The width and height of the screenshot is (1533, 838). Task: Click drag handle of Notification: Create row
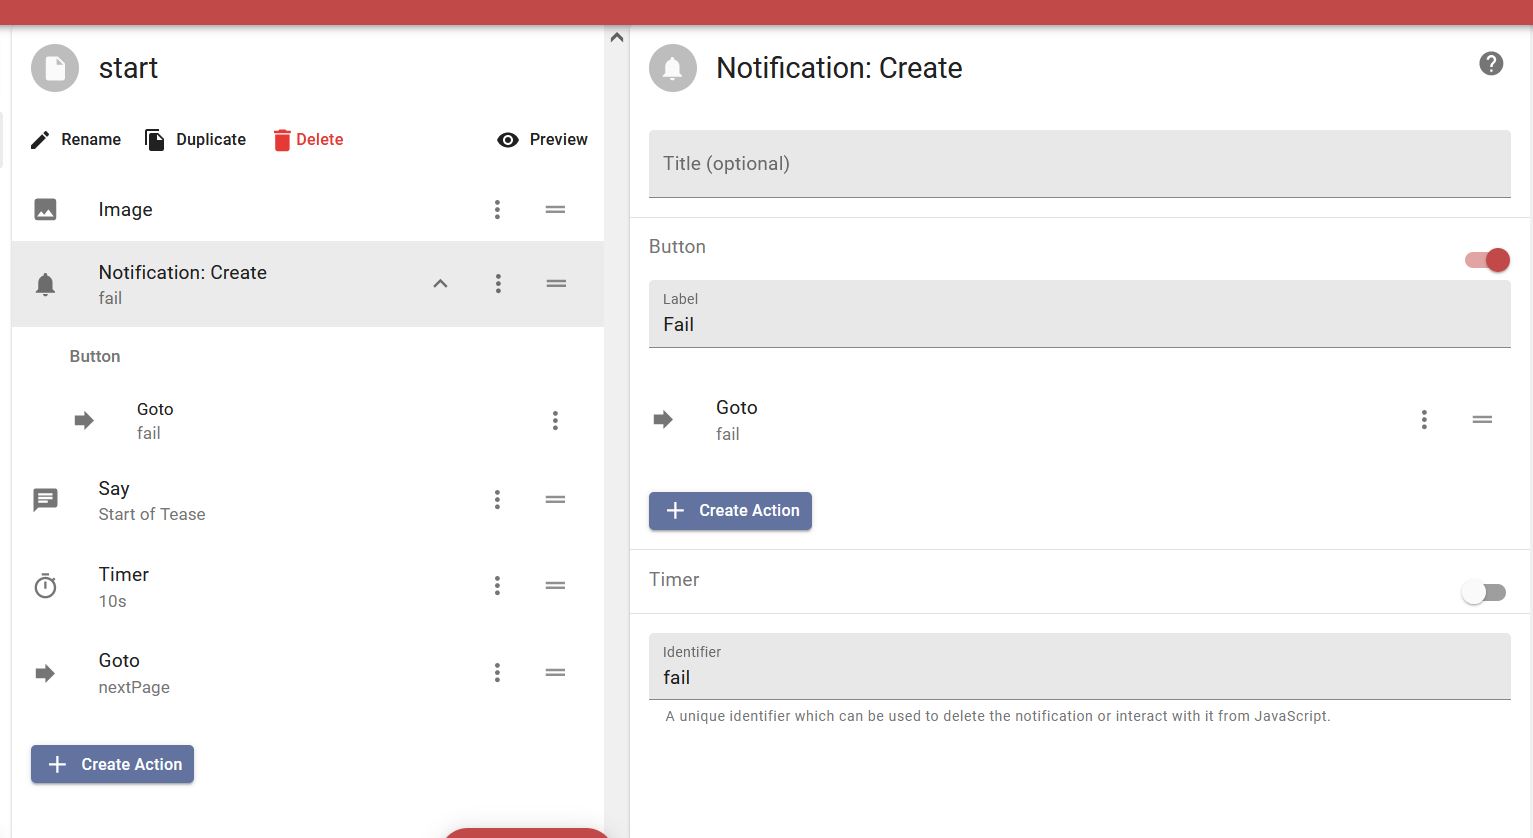coord(556,284)
